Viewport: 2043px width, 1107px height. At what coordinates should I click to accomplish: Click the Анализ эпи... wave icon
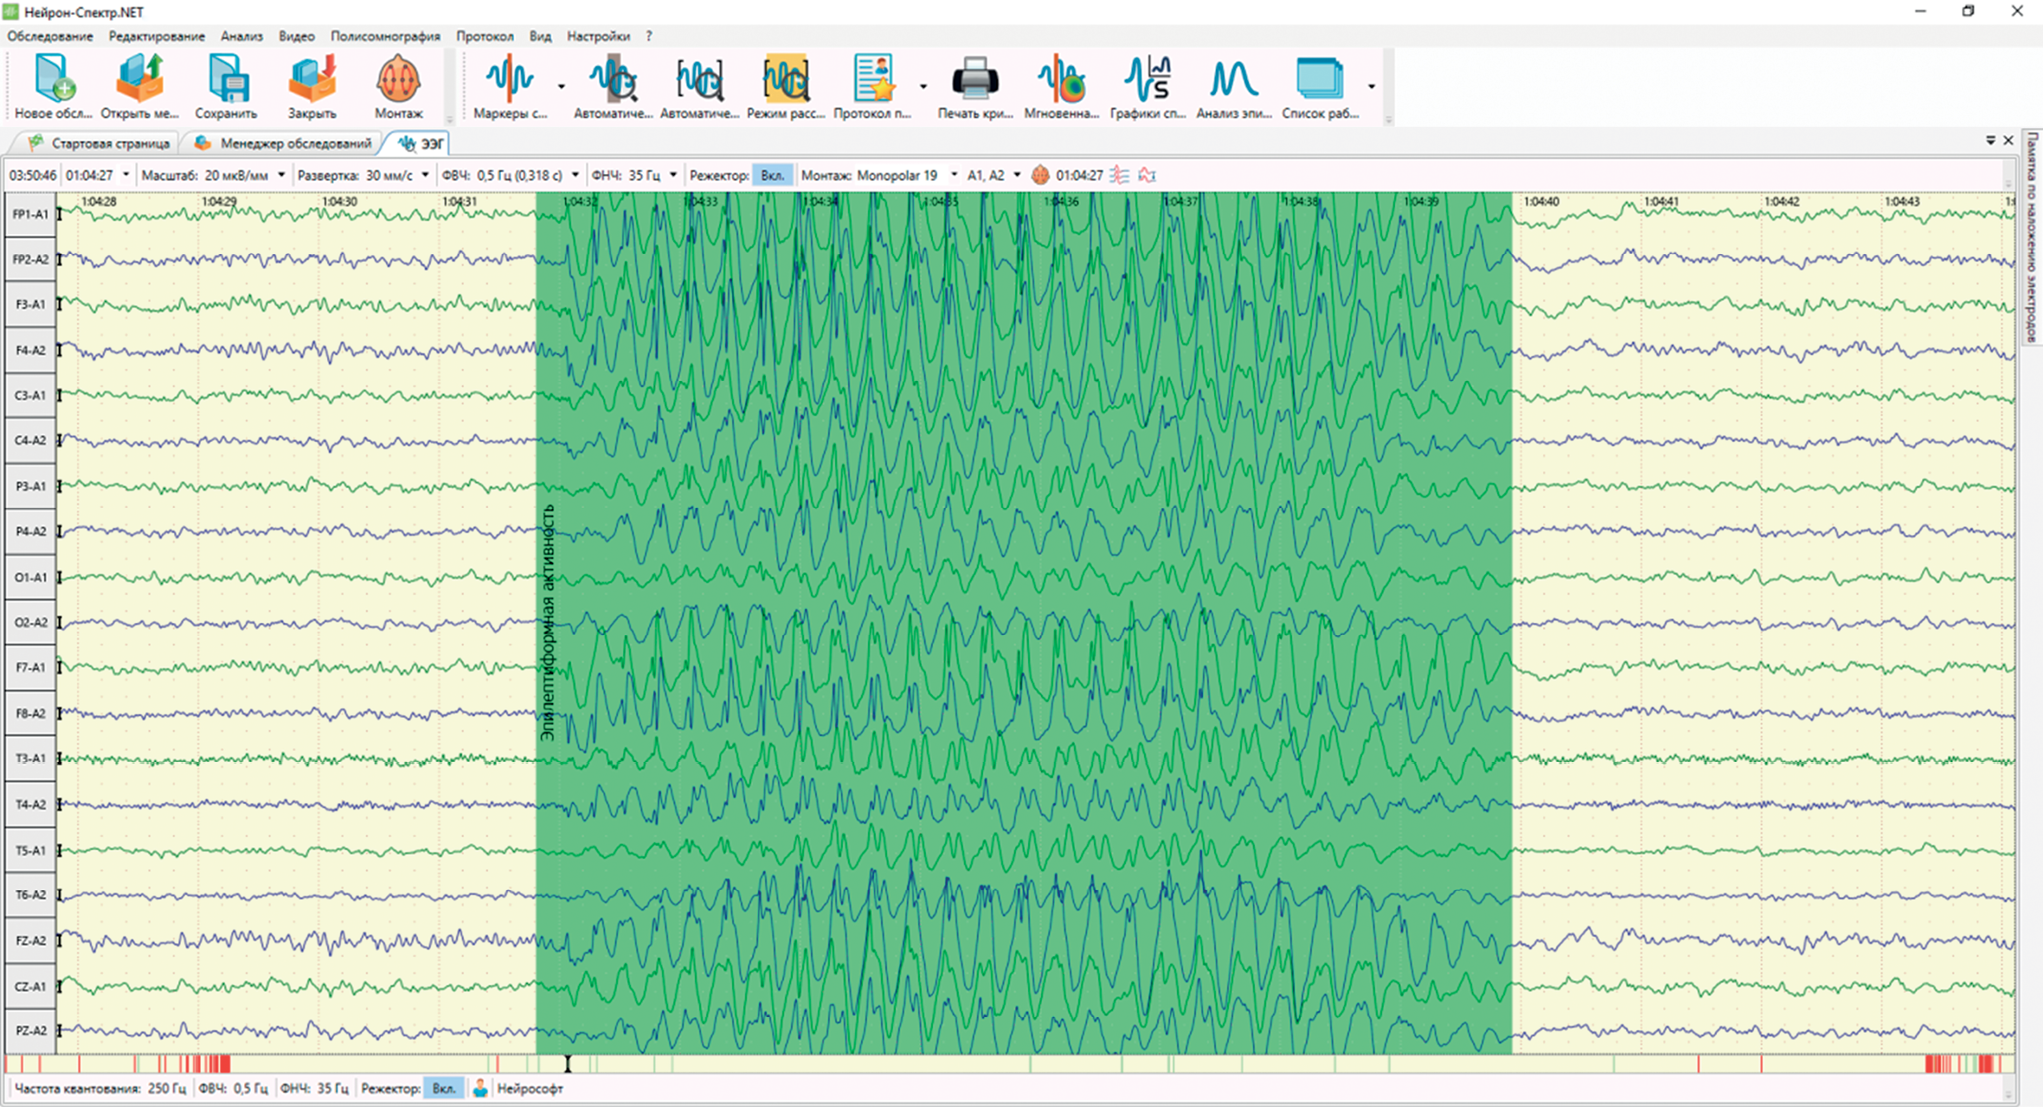(1233, 79)
